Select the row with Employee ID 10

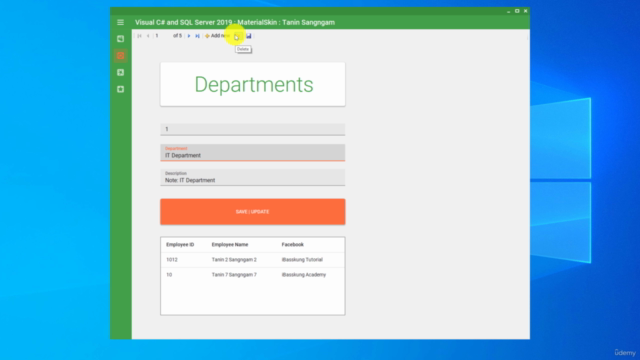coord(253,275)
